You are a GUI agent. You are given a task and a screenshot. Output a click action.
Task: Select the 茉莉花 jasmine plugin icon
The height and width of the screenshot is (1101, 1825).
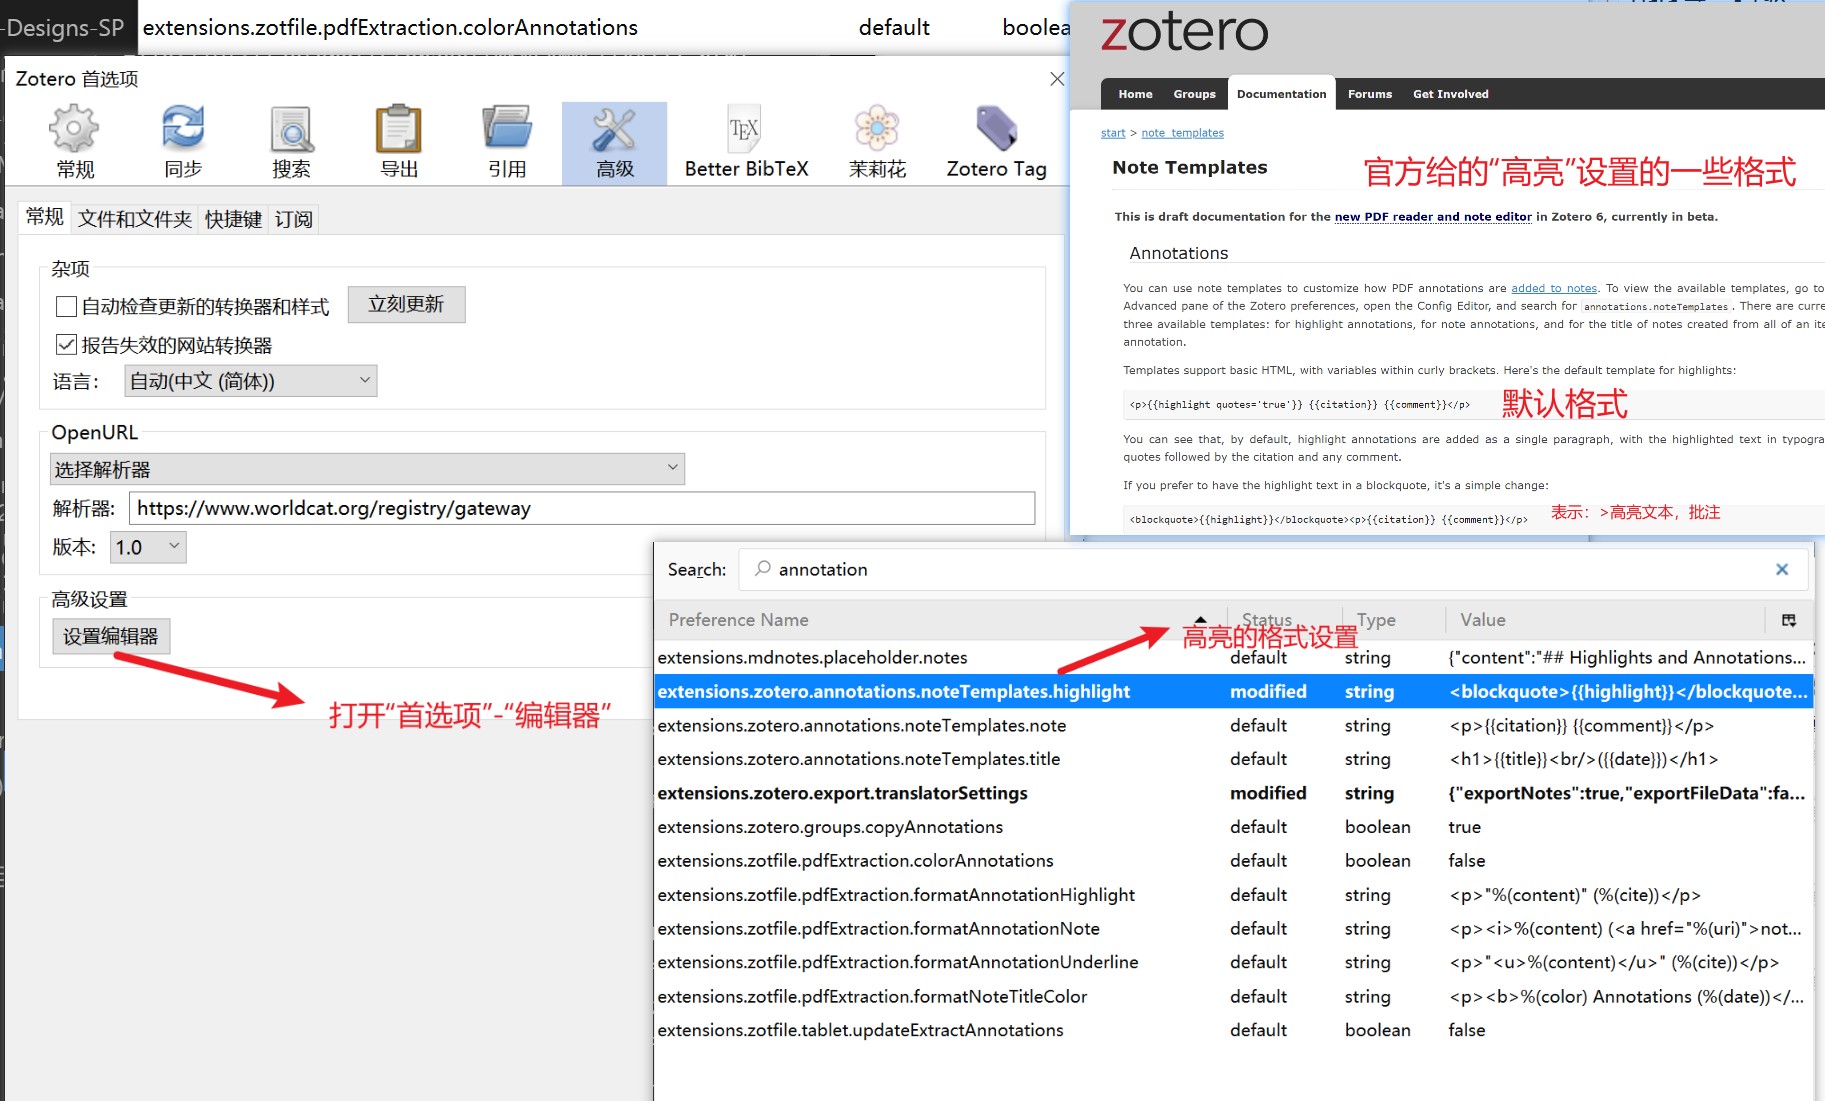click(877, 140)
